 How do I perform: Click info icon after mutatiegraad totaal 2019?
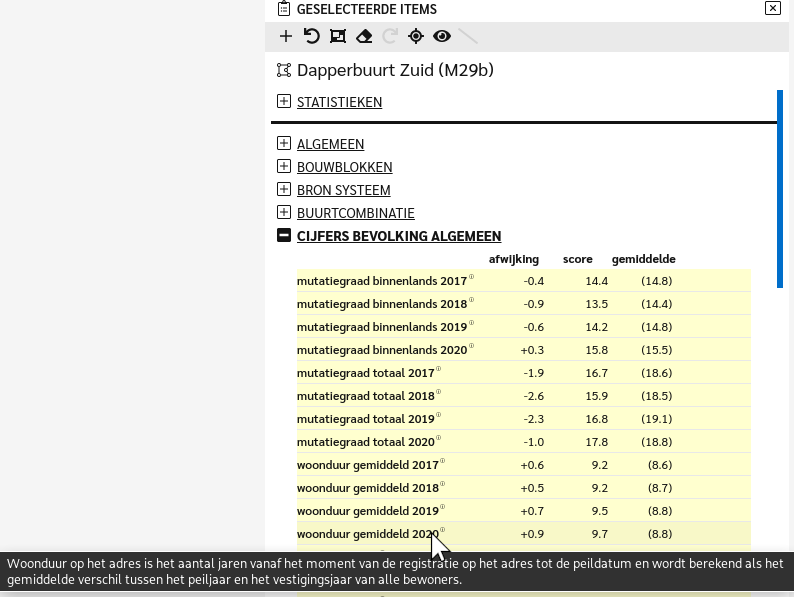(439, 415)
